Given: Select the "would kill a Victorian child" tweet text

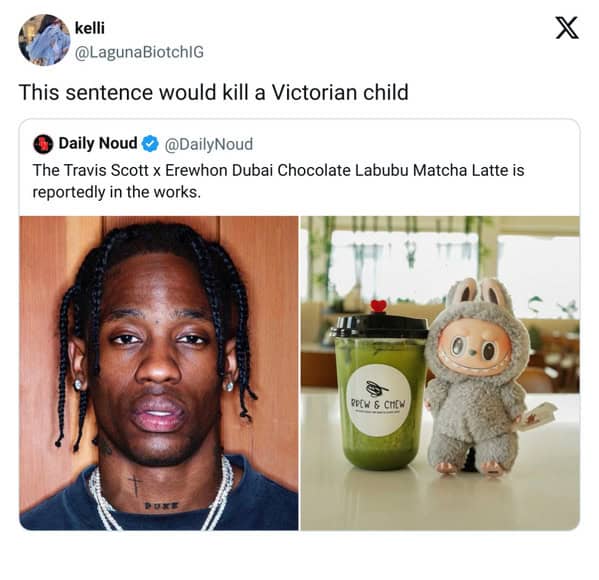Looking at the screenshot, I should point(214,92).
